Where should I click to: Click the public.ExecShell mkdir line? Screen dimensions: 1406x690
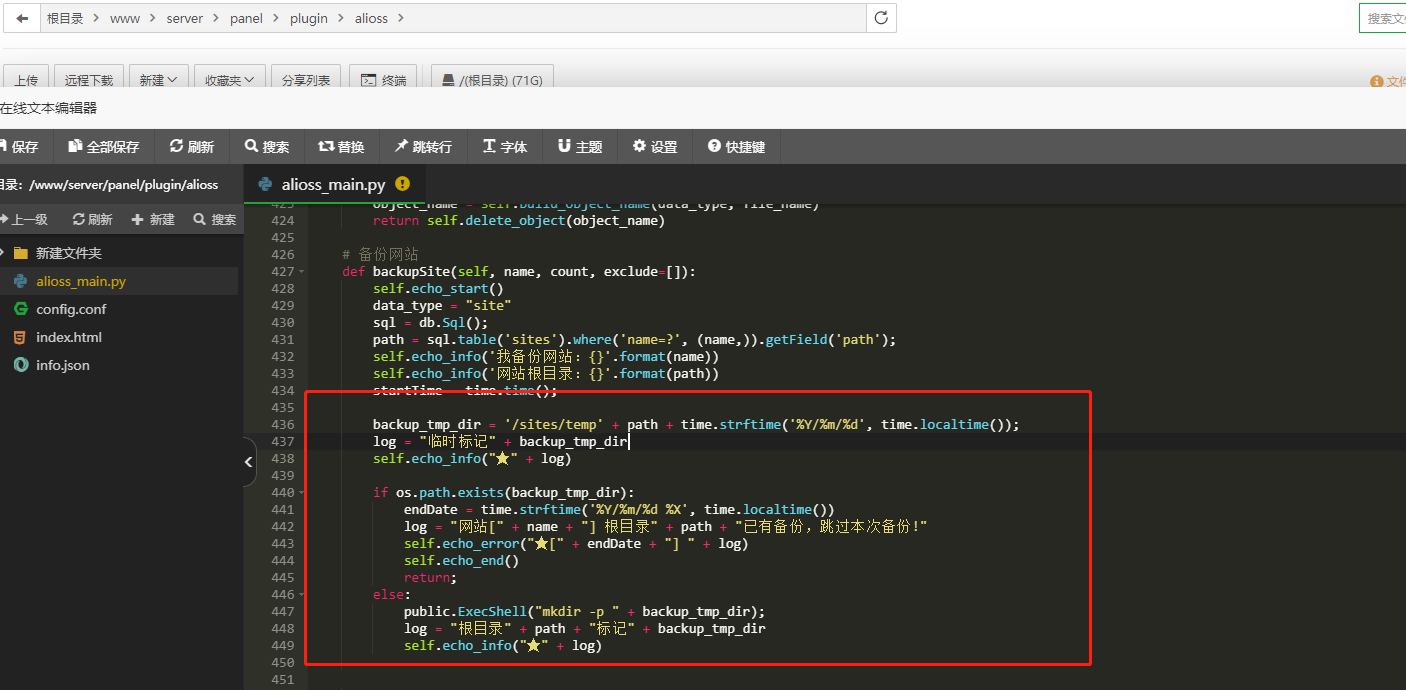click(584, 611)
